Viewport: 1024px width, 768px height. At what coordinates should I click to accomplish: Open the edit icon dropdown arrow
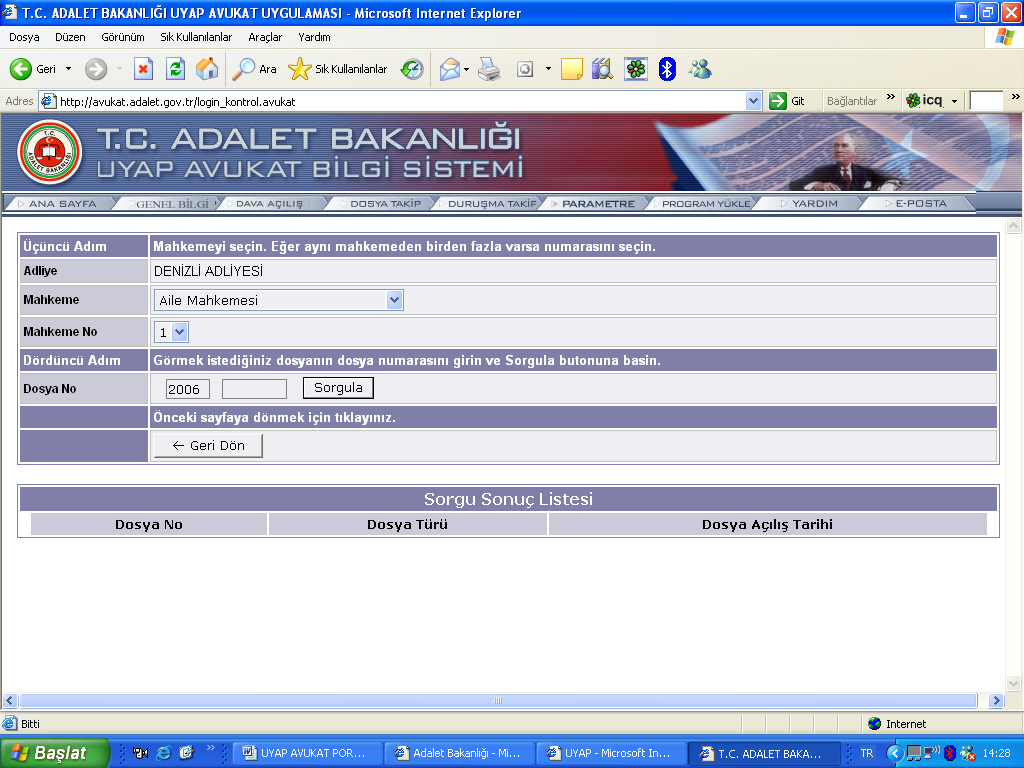(548, 69)
